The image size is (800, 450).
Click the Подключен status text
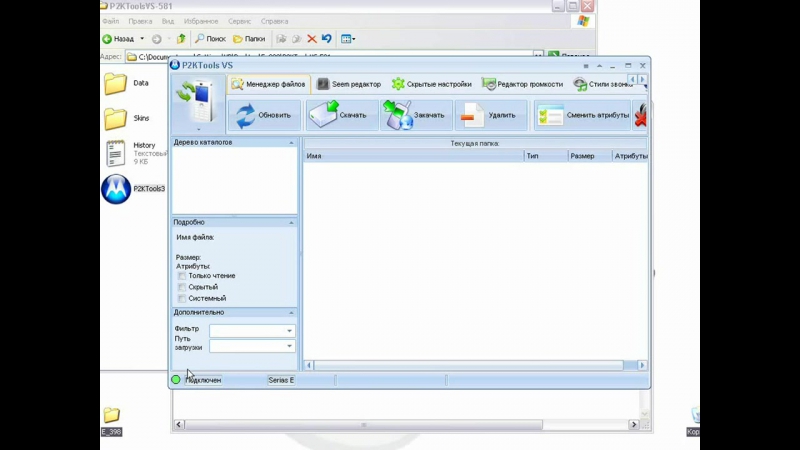coord(203,380)
